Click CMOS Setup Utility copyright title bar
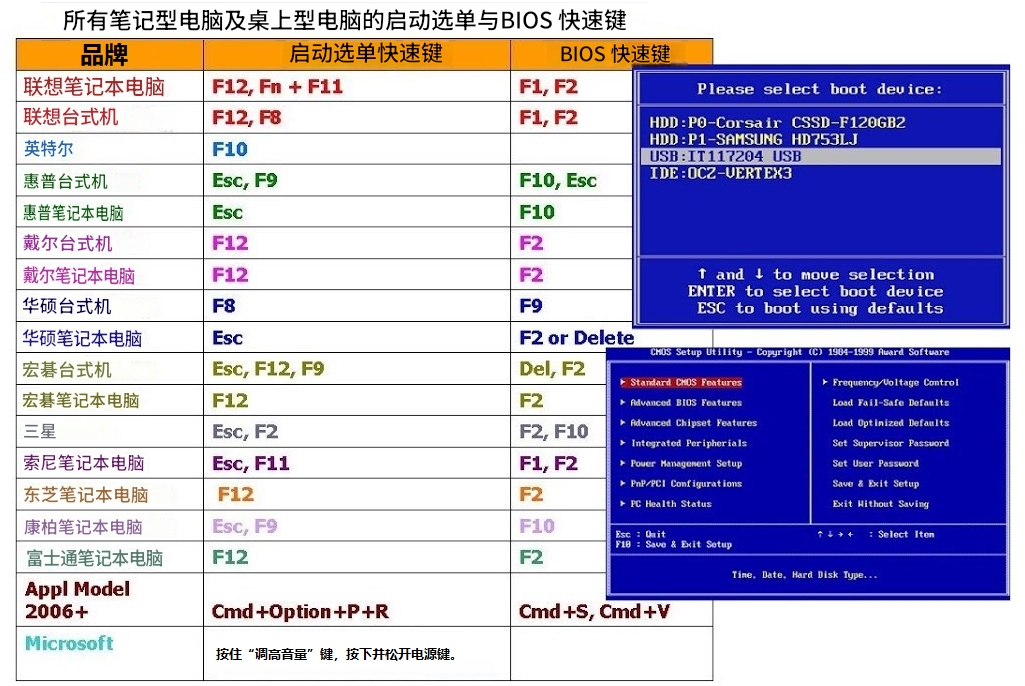Image resolution: width=1025 pixels, height=686 pixels. [799, 352]
